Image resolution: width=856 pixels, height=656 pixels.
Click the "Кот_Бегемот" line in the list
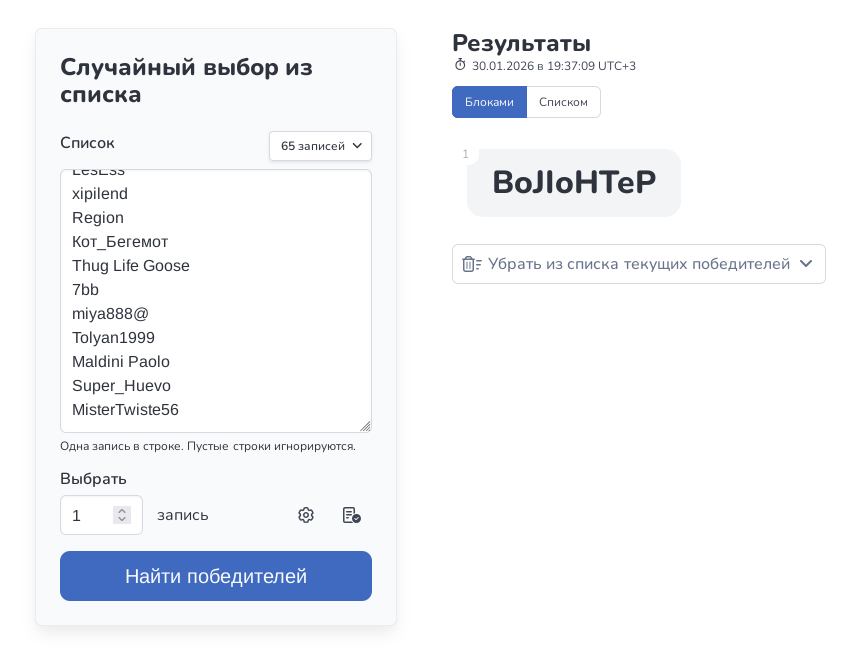[x=120, y=242]
